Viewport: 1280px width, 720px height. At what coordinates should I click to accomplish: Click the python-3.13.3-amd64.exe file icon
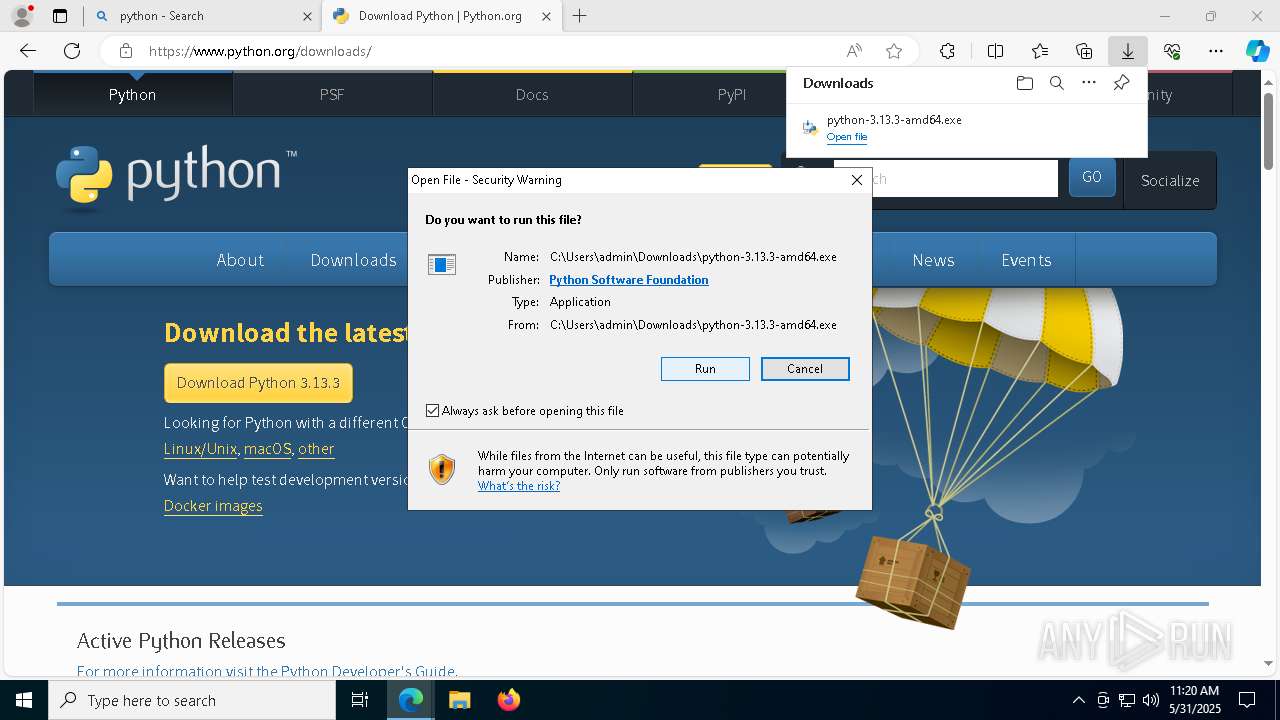[x=810, y=127]
